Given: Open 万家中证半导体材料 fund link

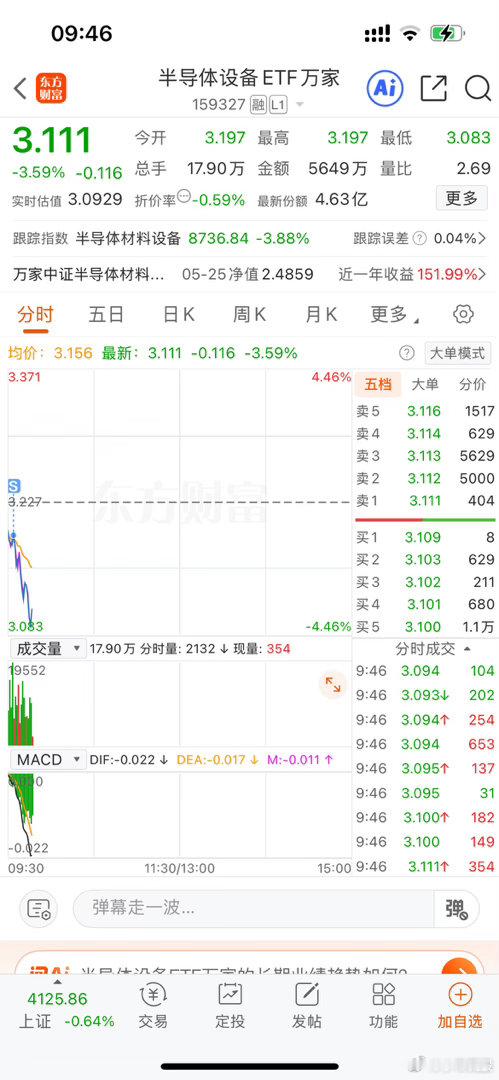Looking at the screenshot, I should (89, 274).
